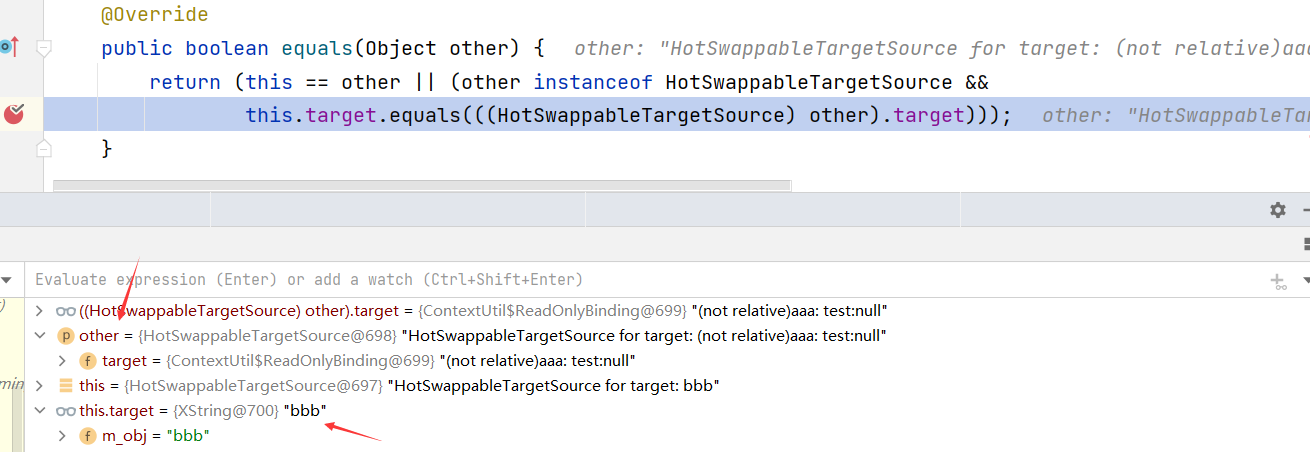Click glasses icon of 'this.target' watch
Viewport: 1310px width, 452px height.
click(66, 411)
